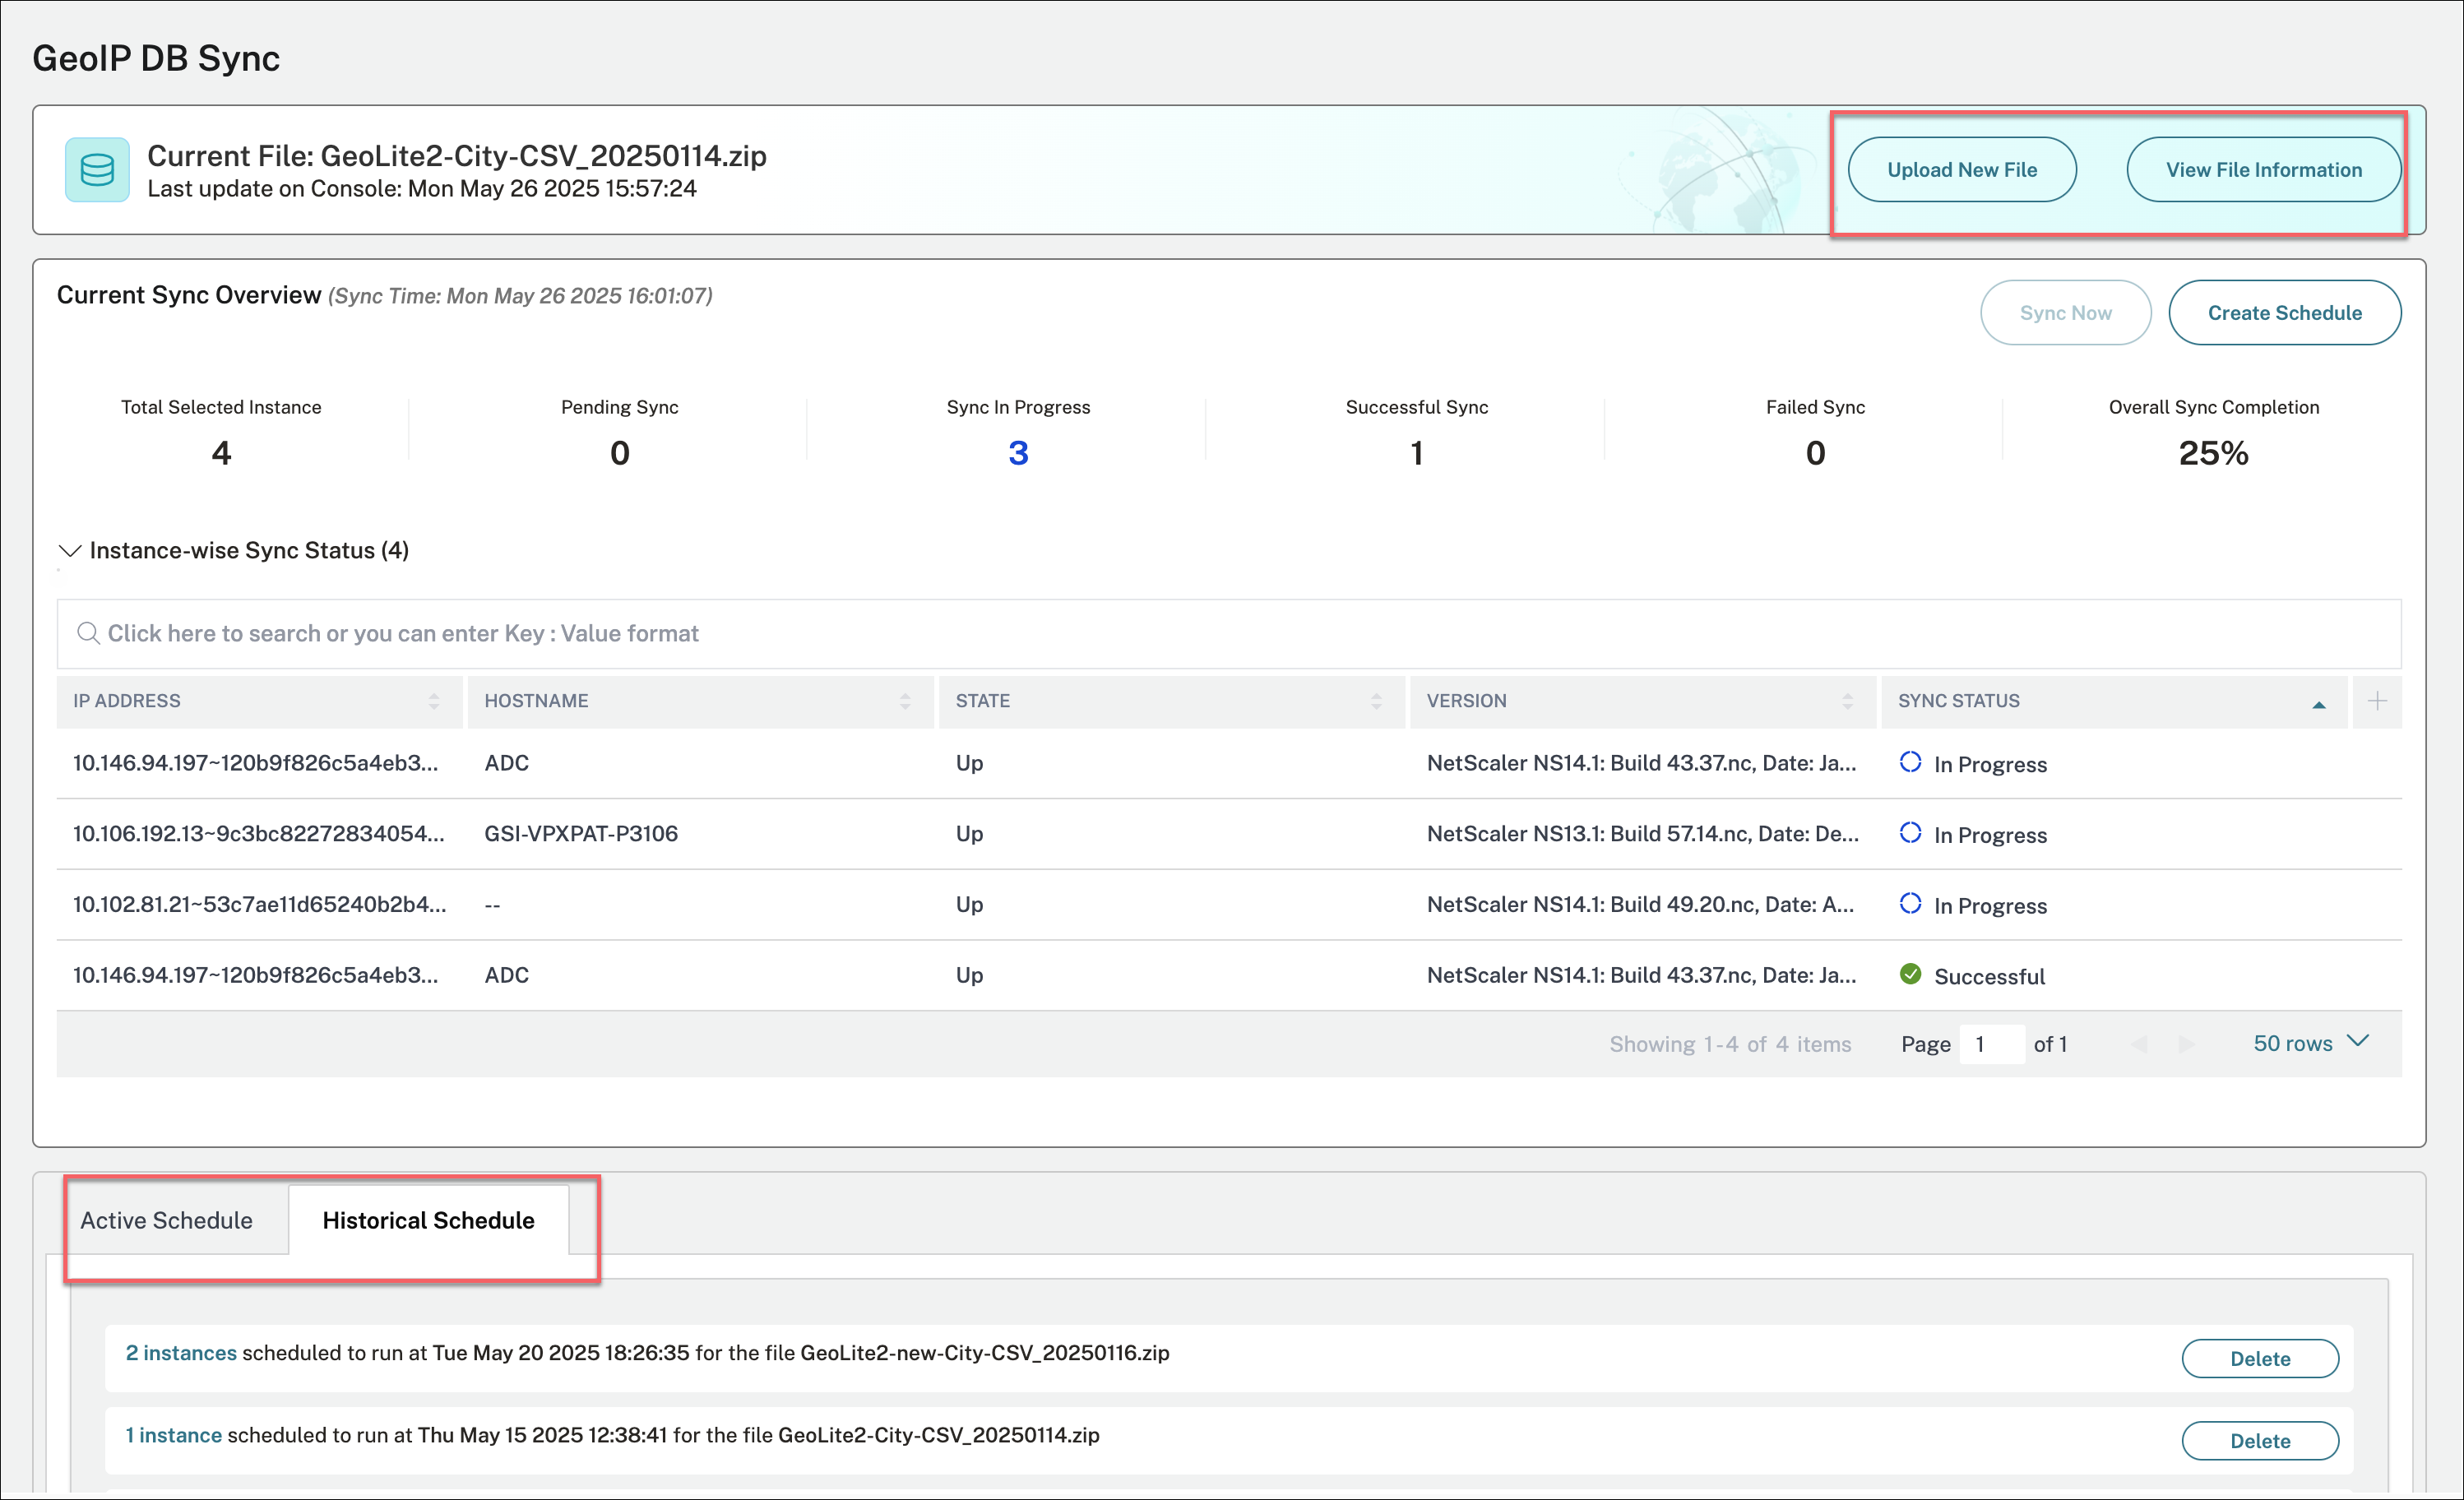Sort the Version column
Image resolution: width=2464 pixels, height=1500 pixels.
click(1846, 701)
